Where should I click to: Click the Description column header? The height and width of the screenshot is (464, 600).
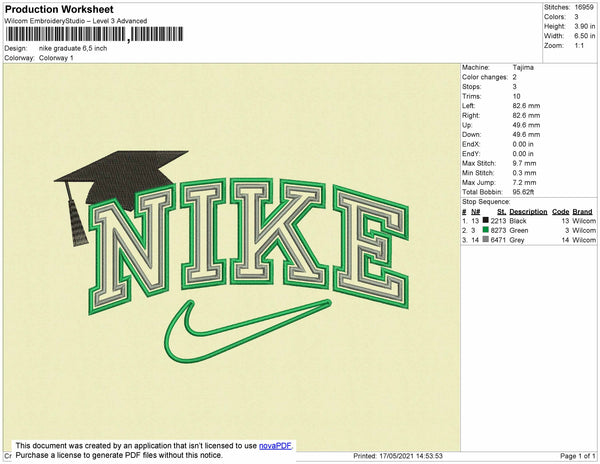click(x=528, y=212)
